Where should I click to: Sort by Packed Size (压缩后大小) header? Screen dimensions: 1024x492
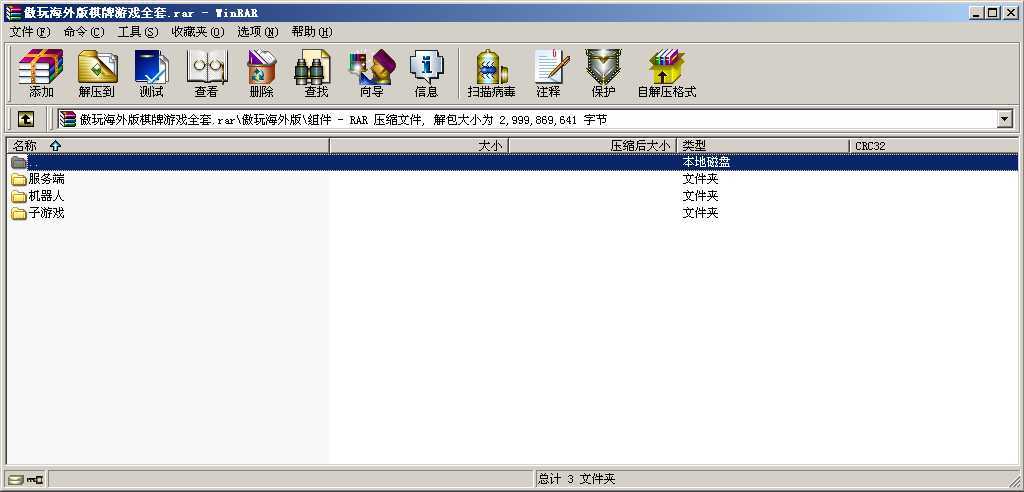[x=592, y=146]
